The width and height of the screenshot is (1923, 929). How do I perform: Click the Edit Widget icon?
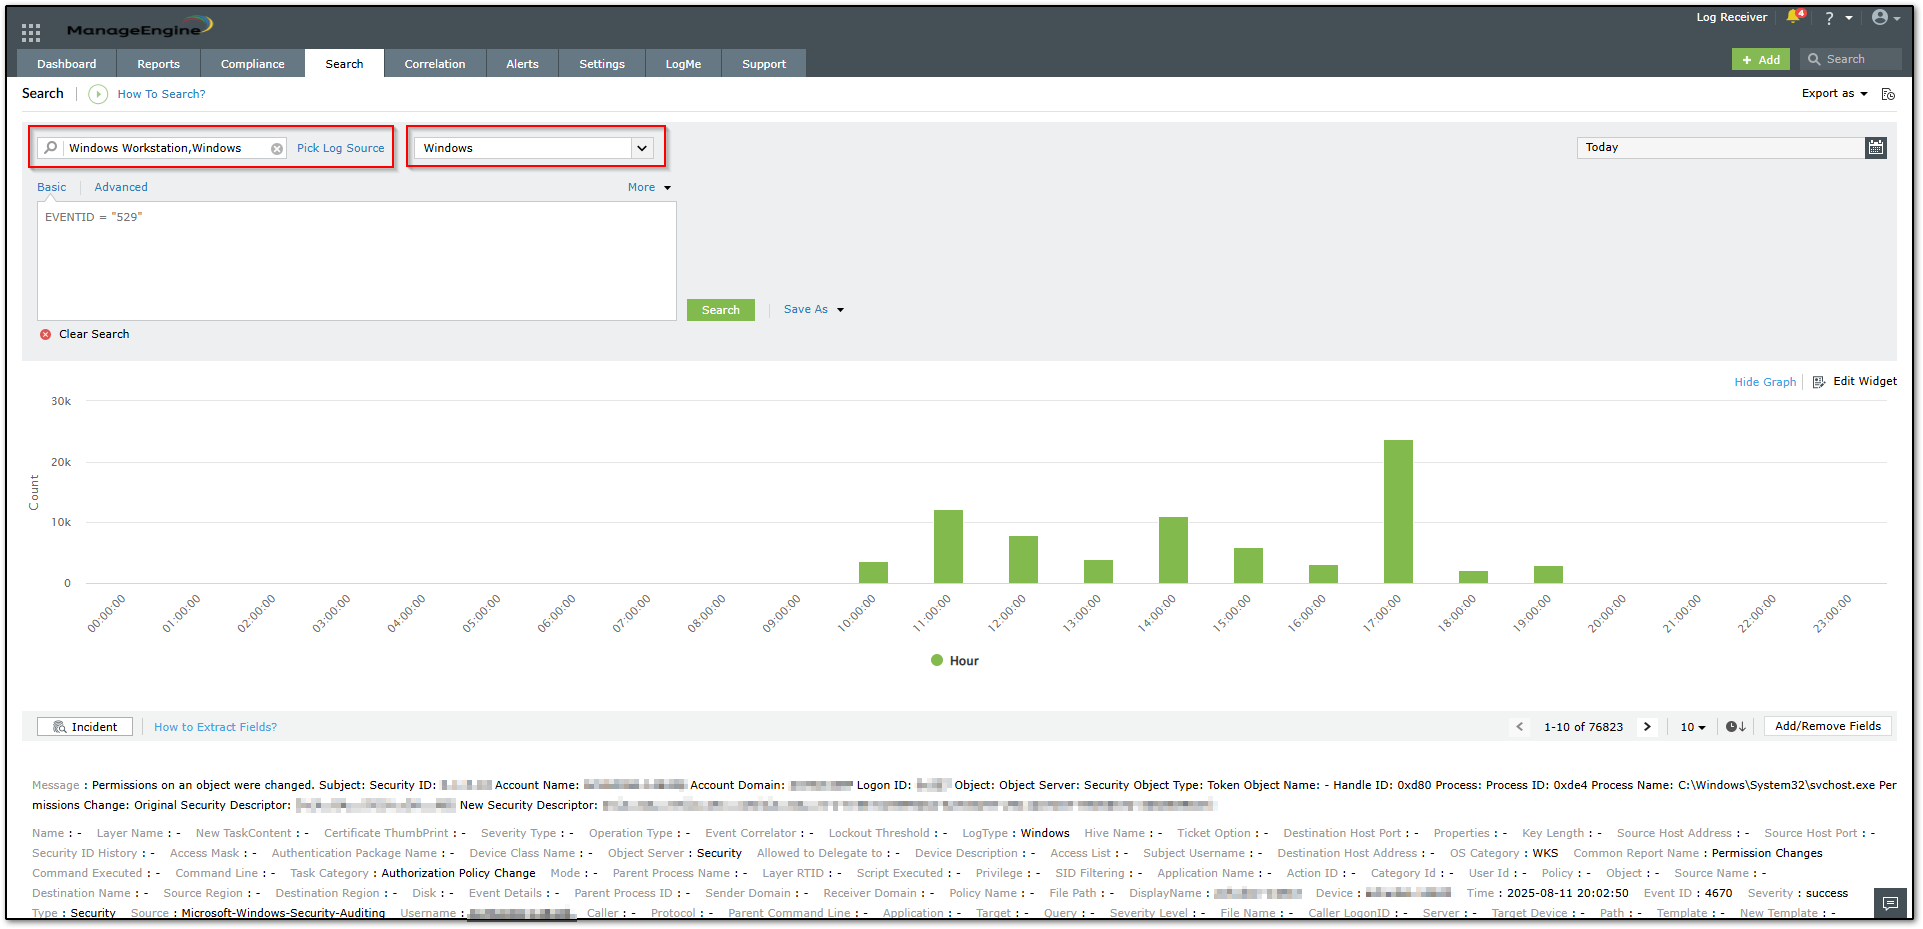coord(1819,382)
